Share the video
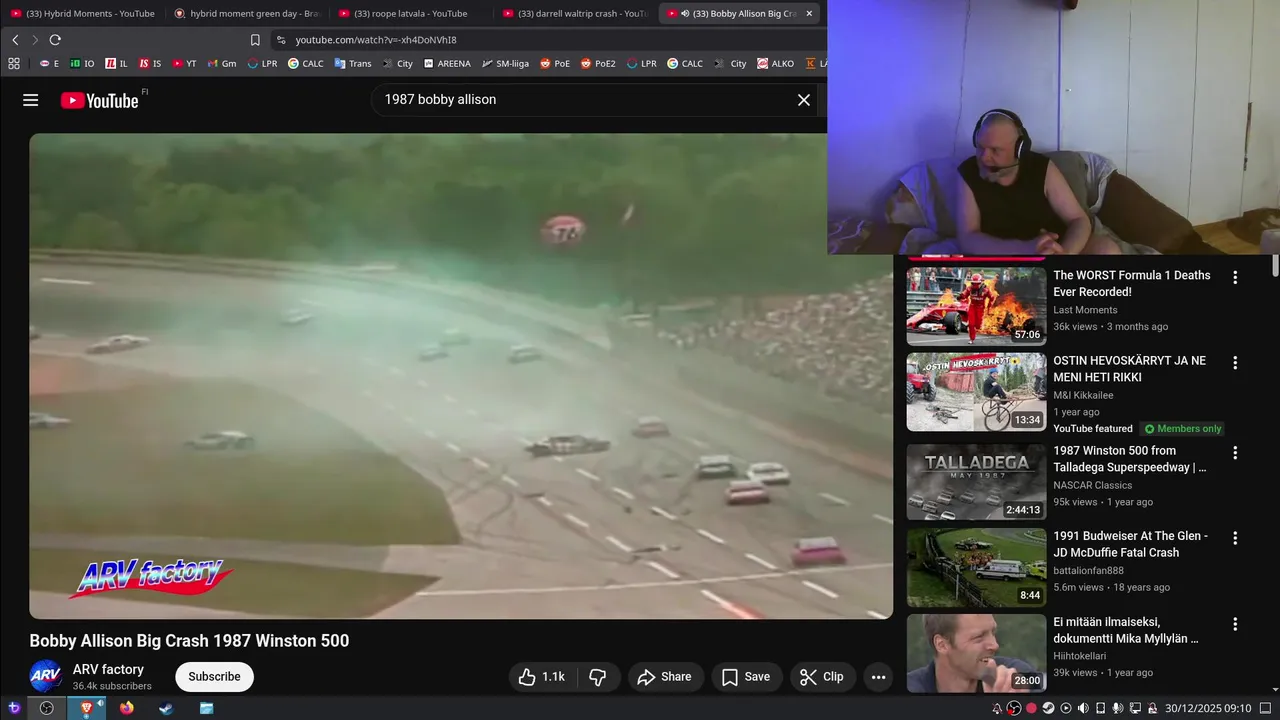 (x=664, y=677)
